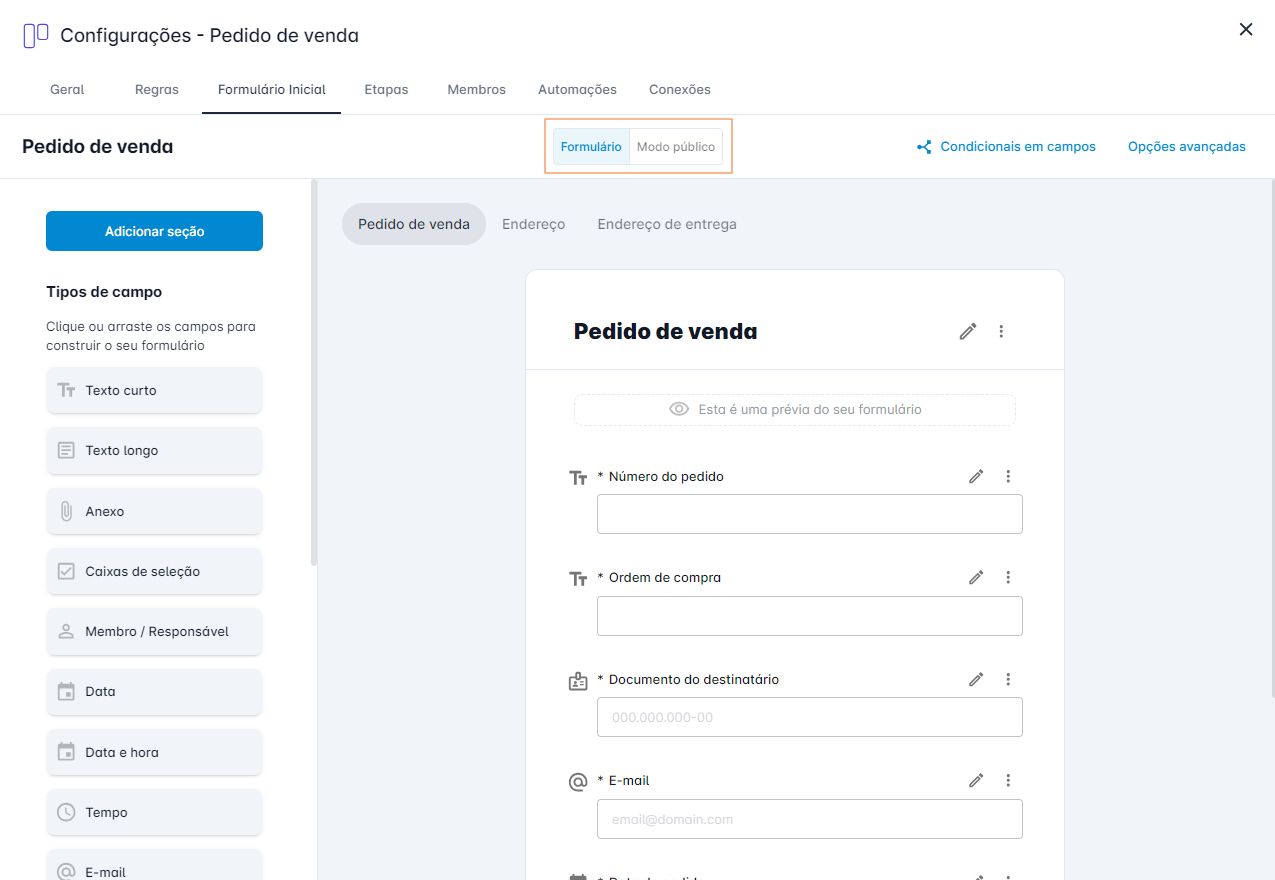Select the Pedido de venda section tab

[x=414, y=224]
